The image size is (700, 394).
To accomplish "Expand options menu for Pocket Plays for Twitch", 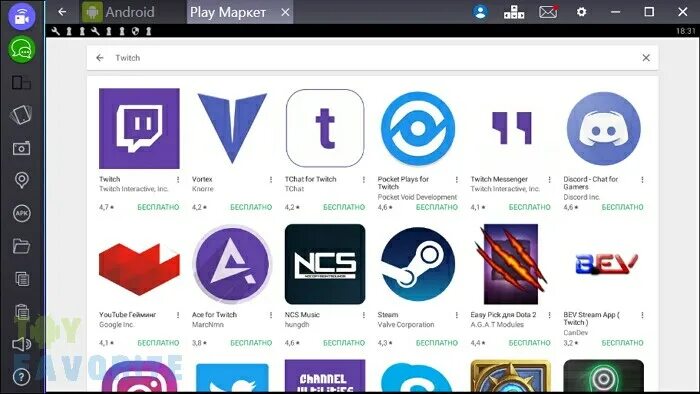I will pyautogui.click(x=457, y=179).
